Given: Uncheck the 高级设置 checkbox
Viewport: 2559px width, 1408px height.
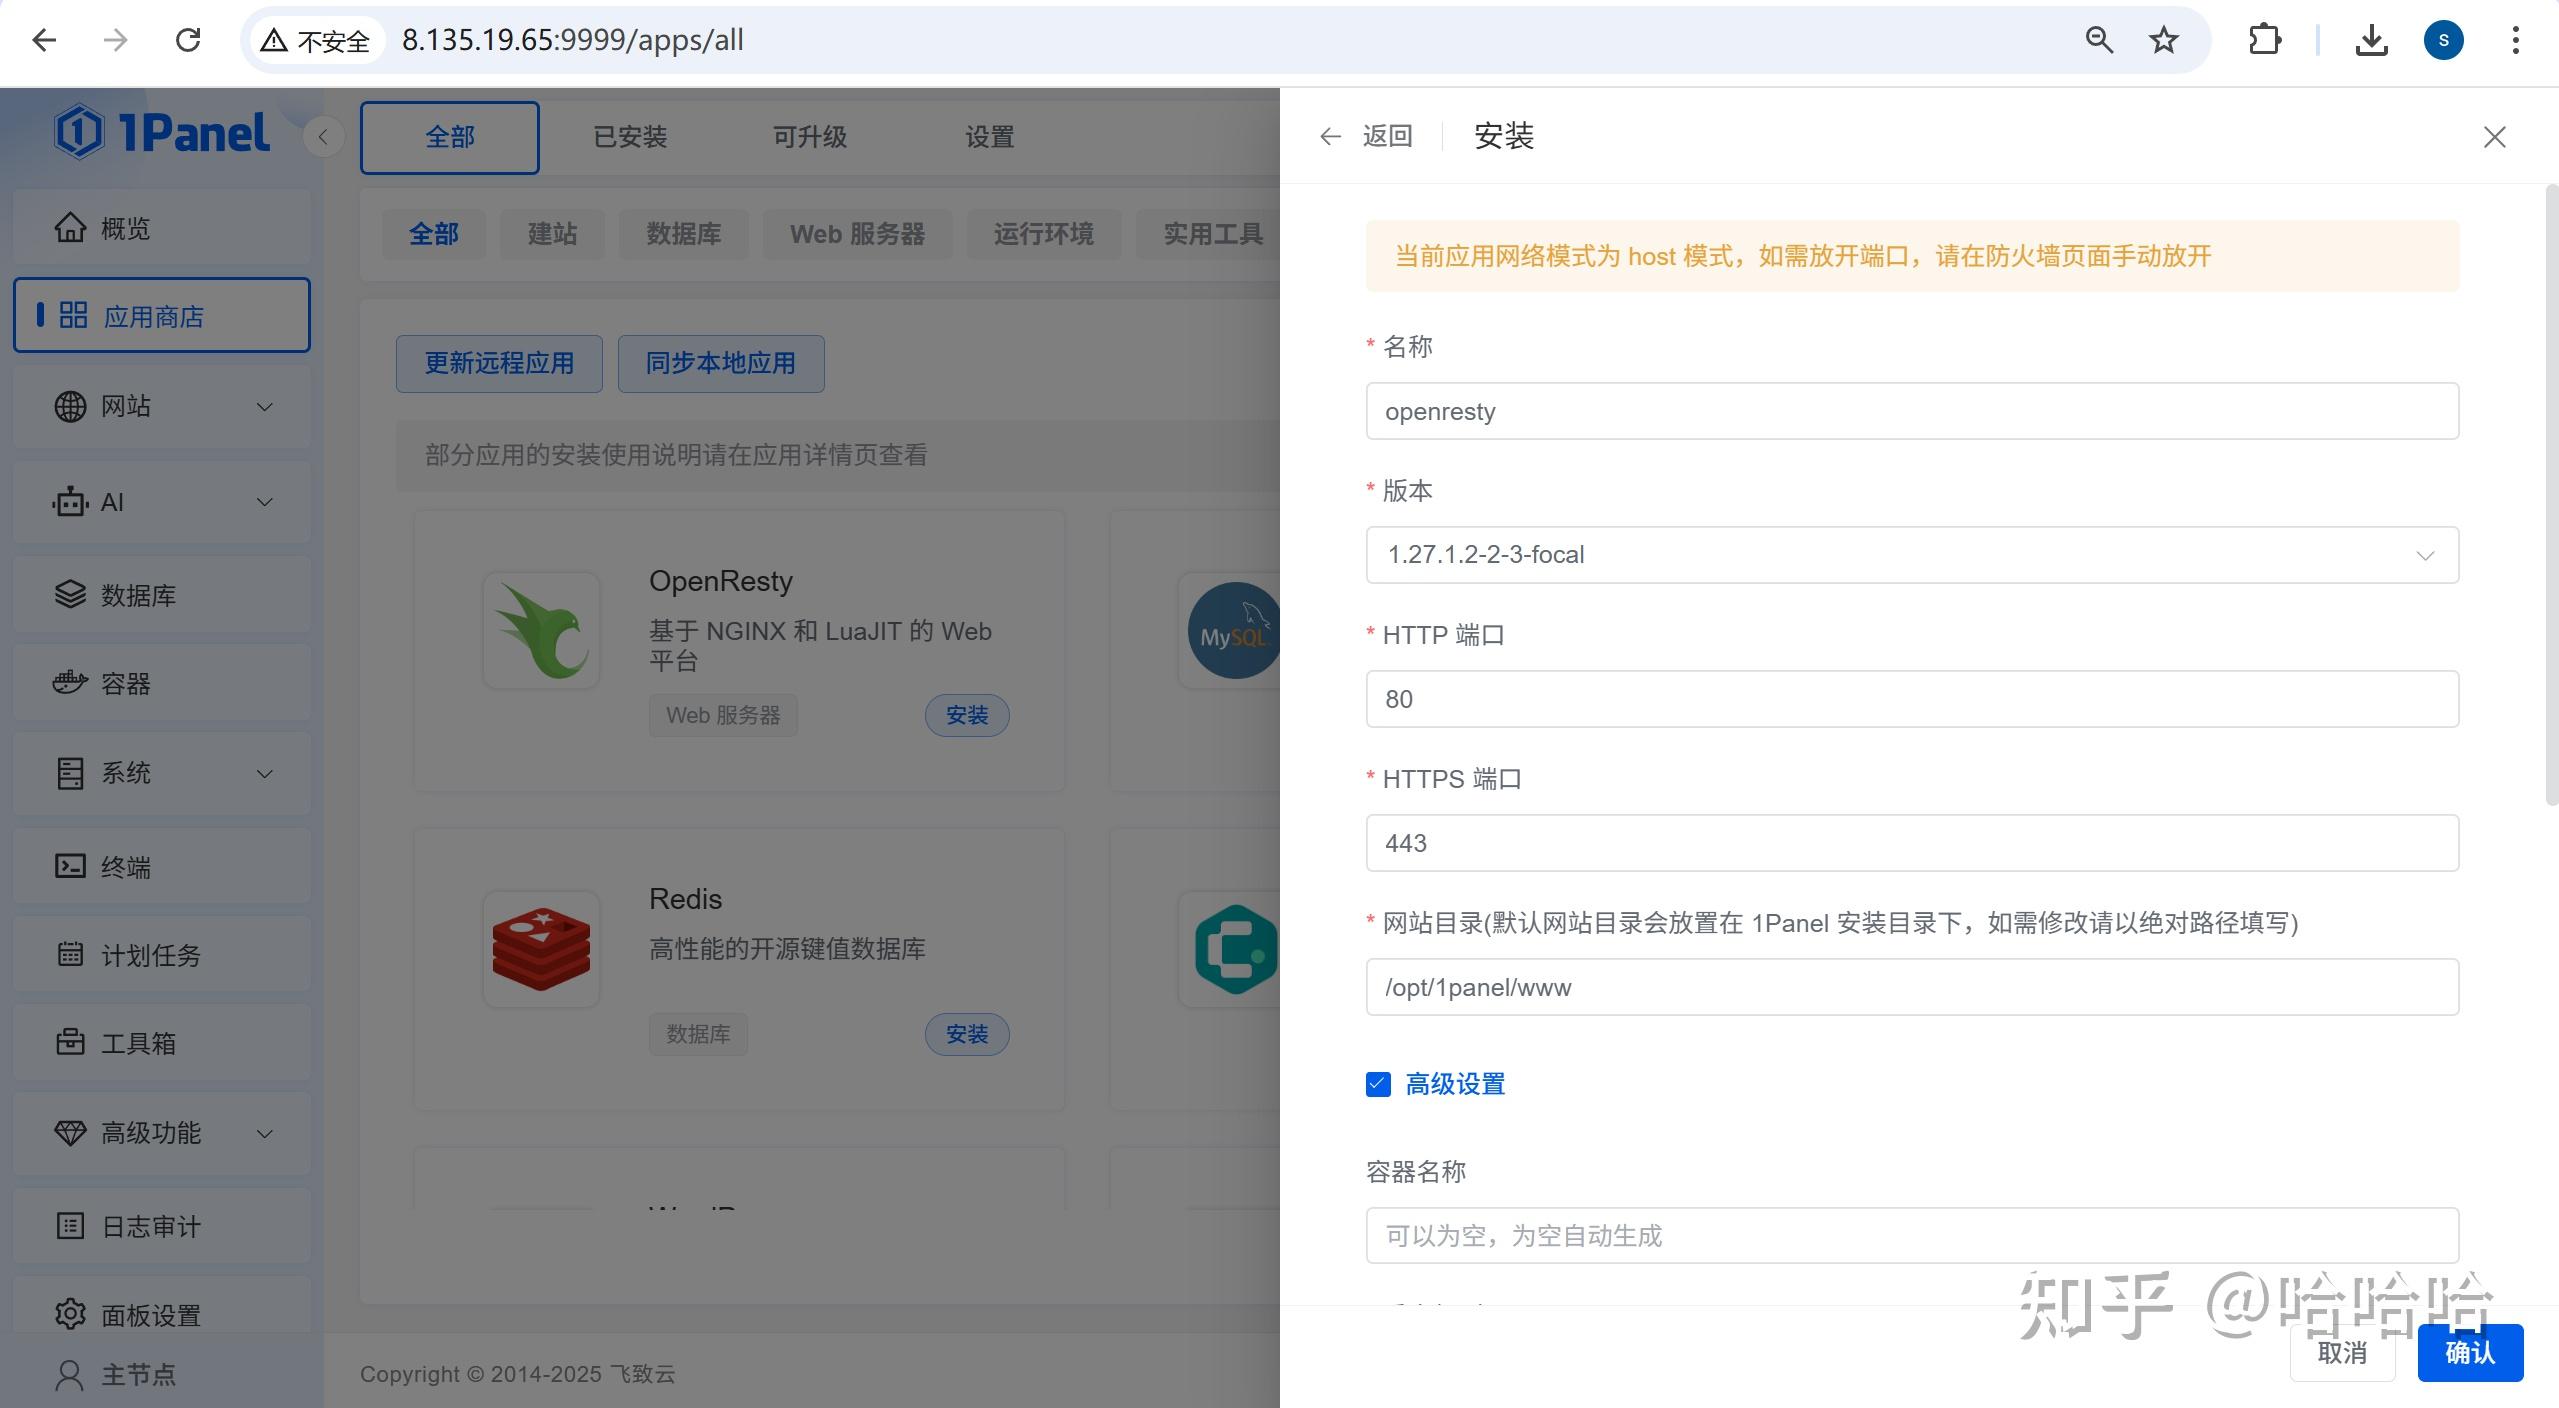Looking at the screenshot, I should coord(1377,1084).
